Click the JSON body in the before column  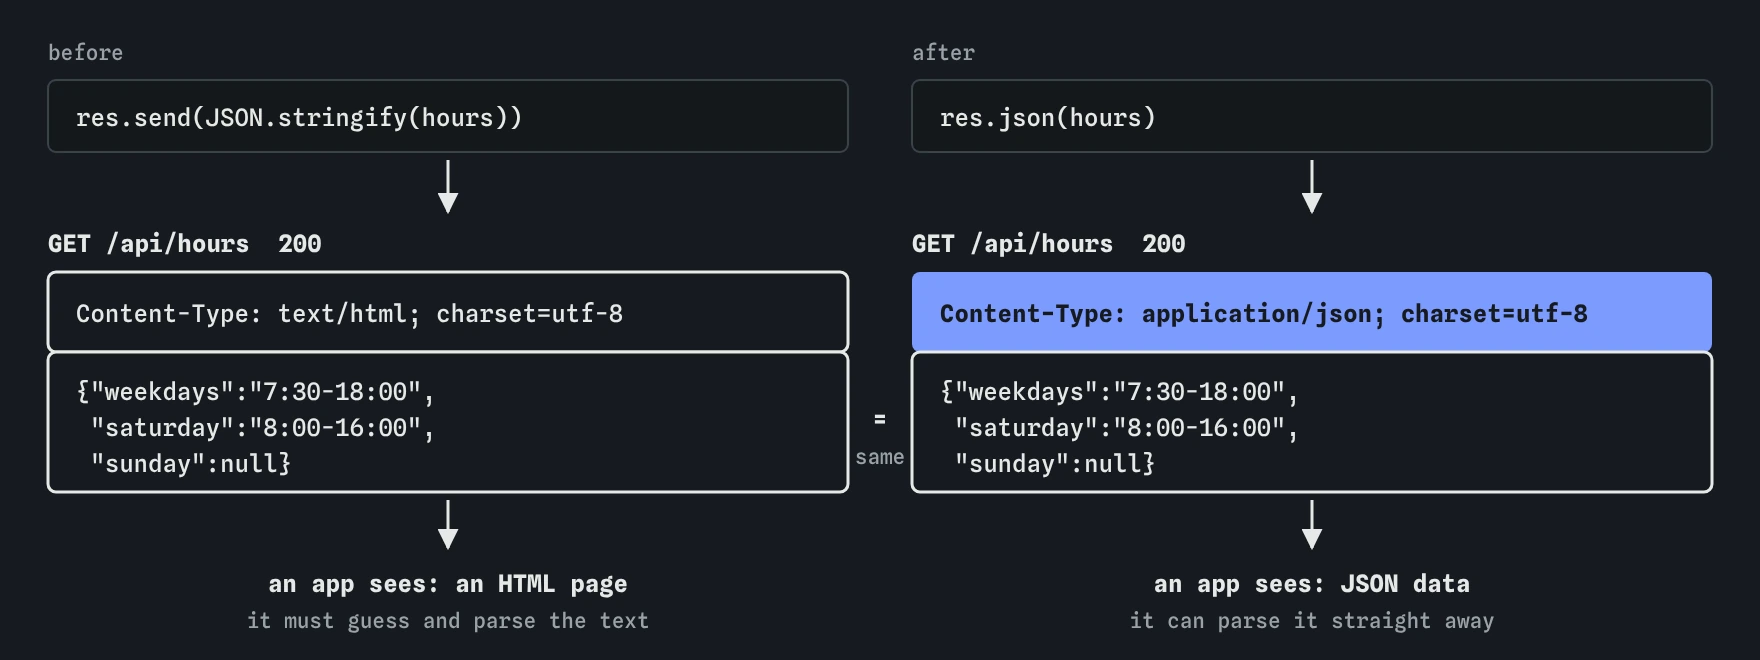(448, 422)
